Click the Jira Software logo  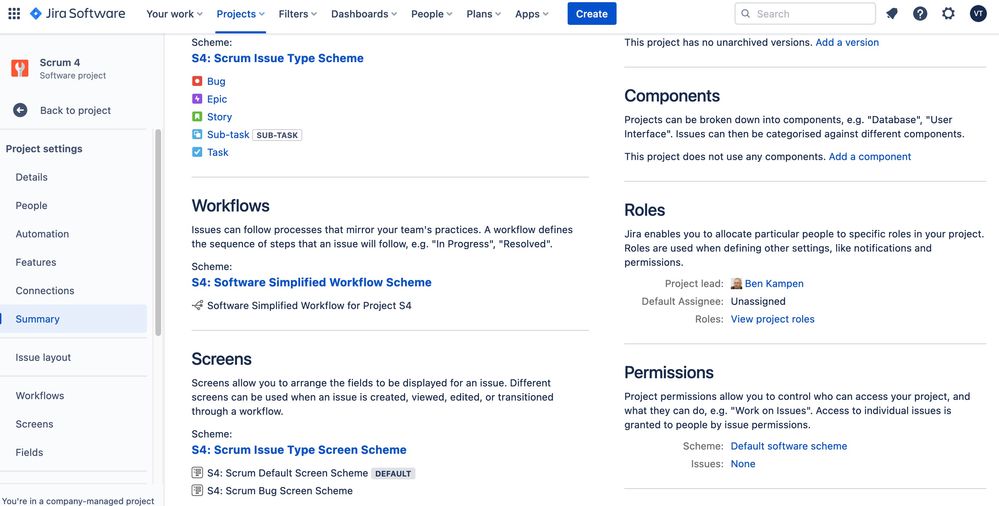tap(78, 13)
